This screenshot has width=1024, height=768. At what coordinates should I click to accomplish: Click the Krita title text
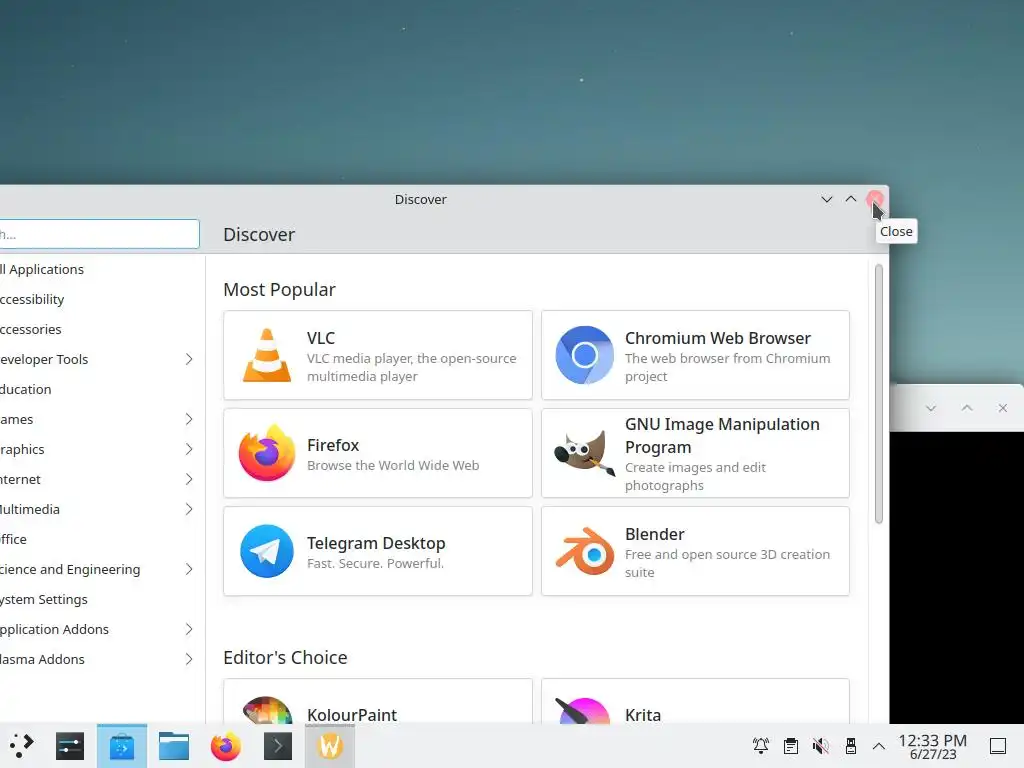(643, 715)
